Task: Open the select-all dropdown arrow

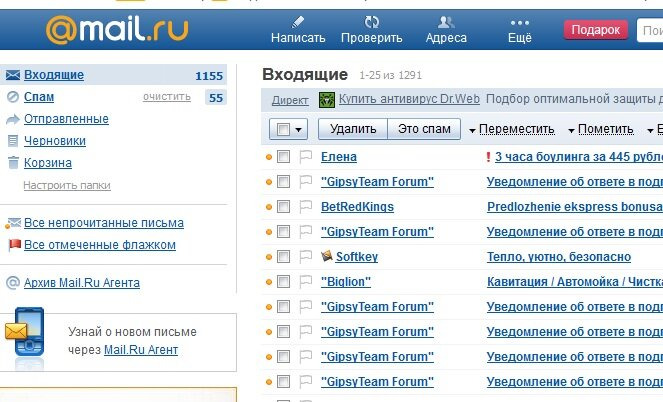Action: [299, 130]
